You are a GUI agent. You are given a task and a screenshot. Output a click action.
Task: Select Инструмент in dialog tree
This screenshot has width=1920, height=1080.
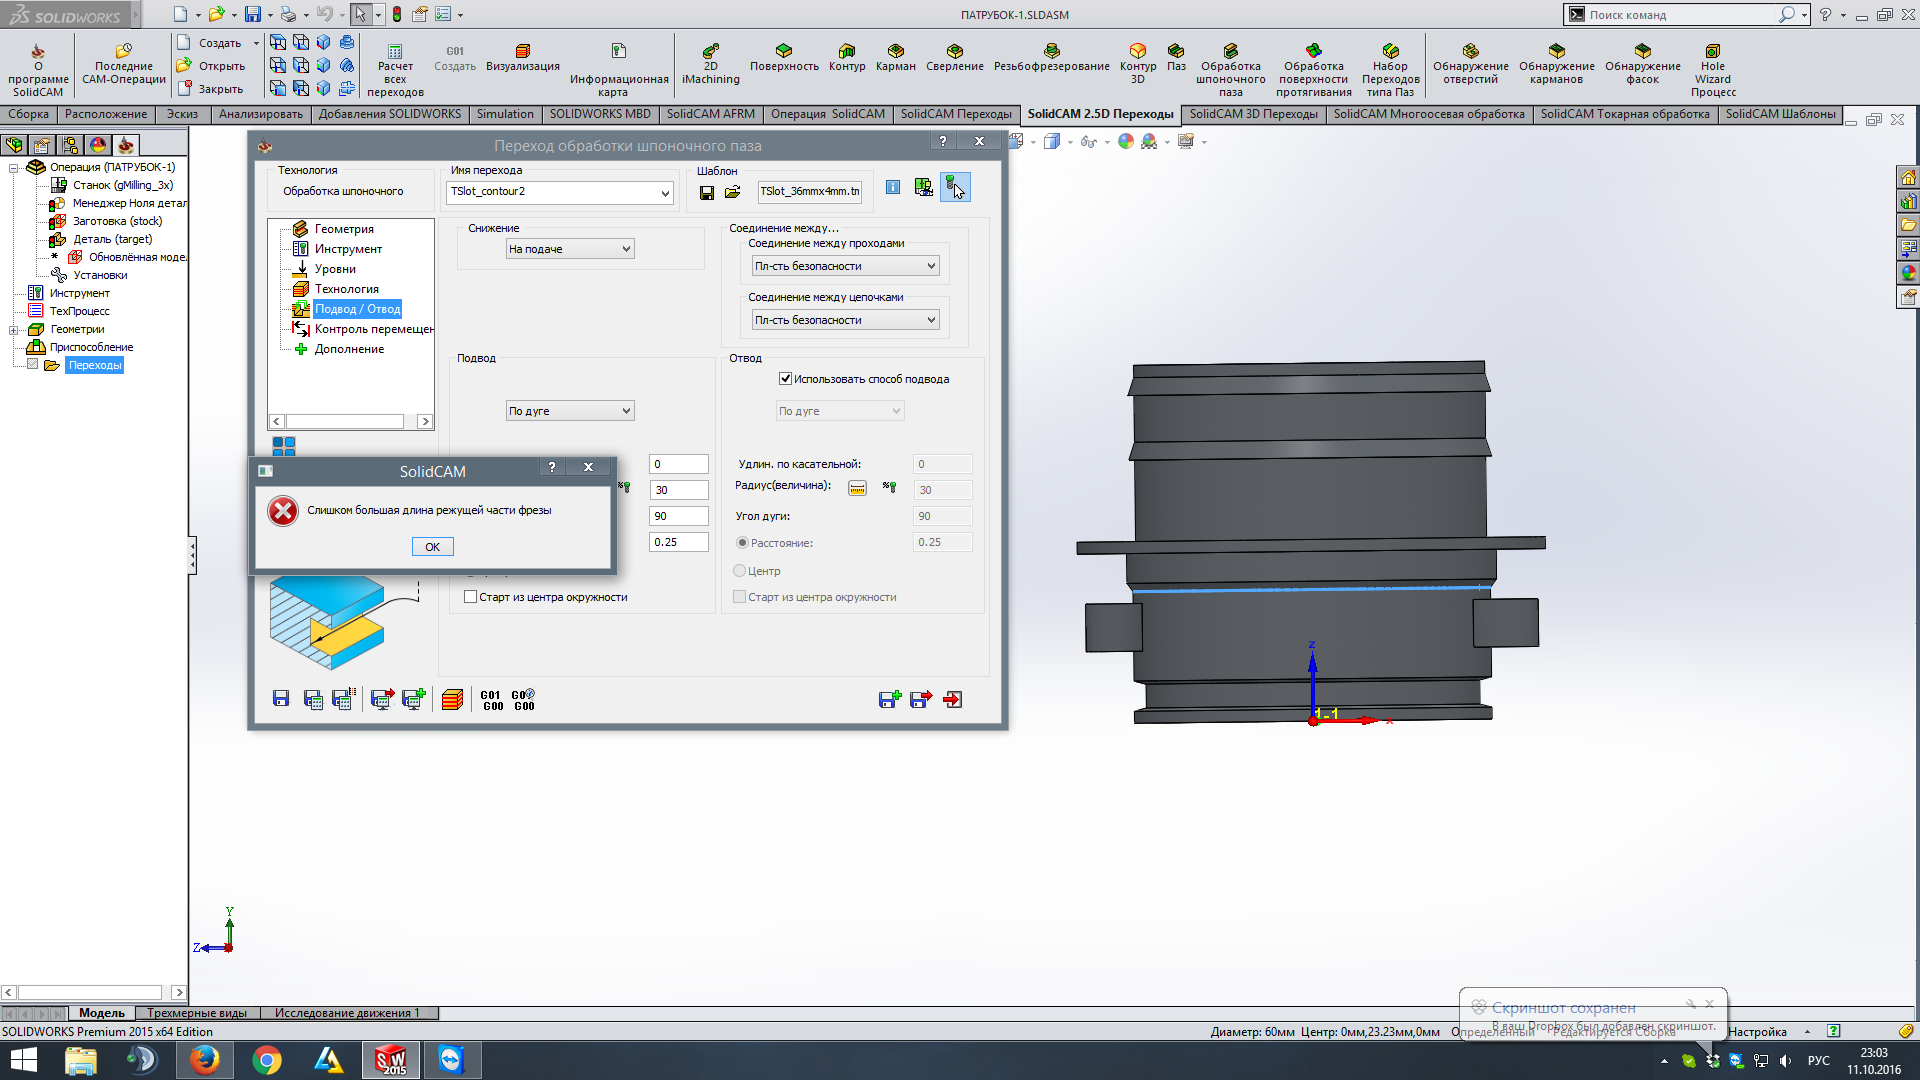pyautogui.click(x=348, y=249)
